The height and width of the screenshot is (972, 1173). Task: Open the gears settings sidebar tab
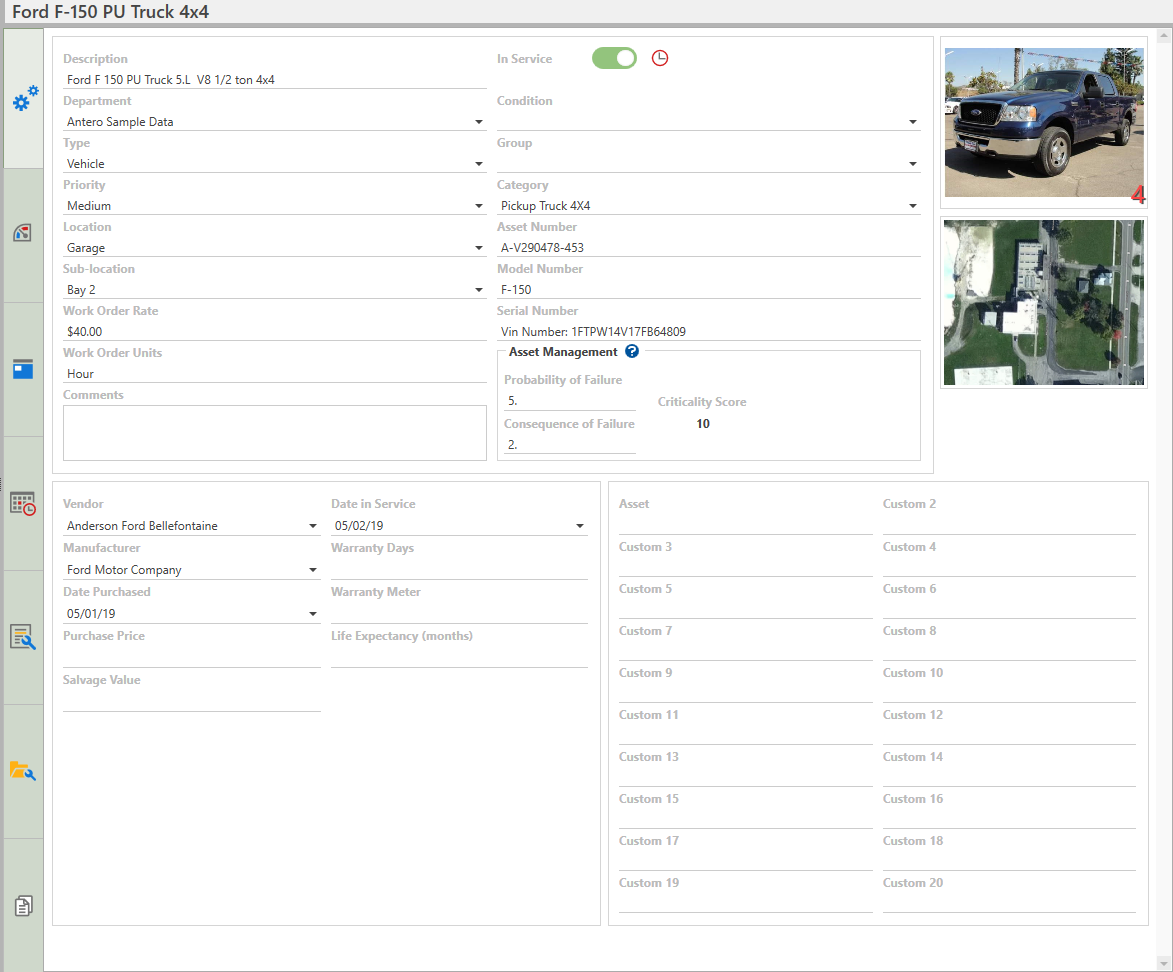pyautogui.click(x=25, y=99)
